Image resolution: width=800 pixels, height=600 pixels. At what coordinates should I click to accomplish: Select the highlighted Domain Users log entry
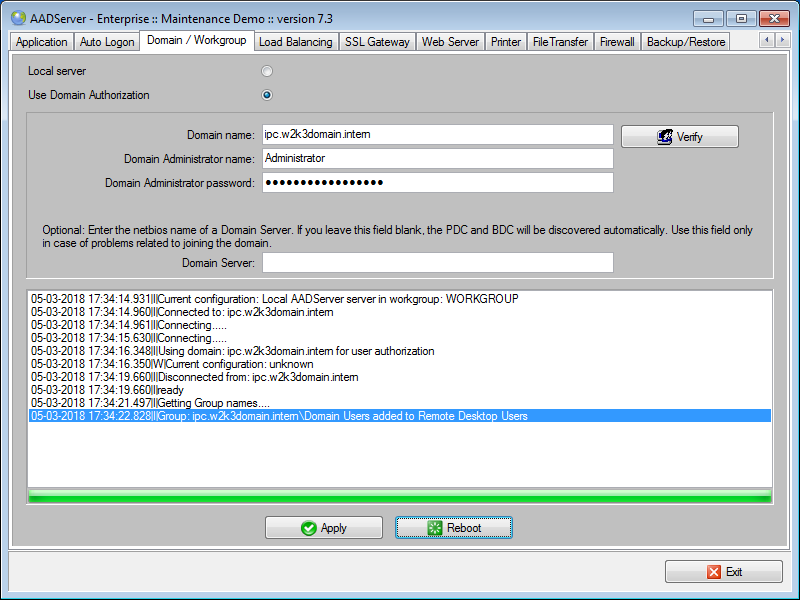pos(400,415)
